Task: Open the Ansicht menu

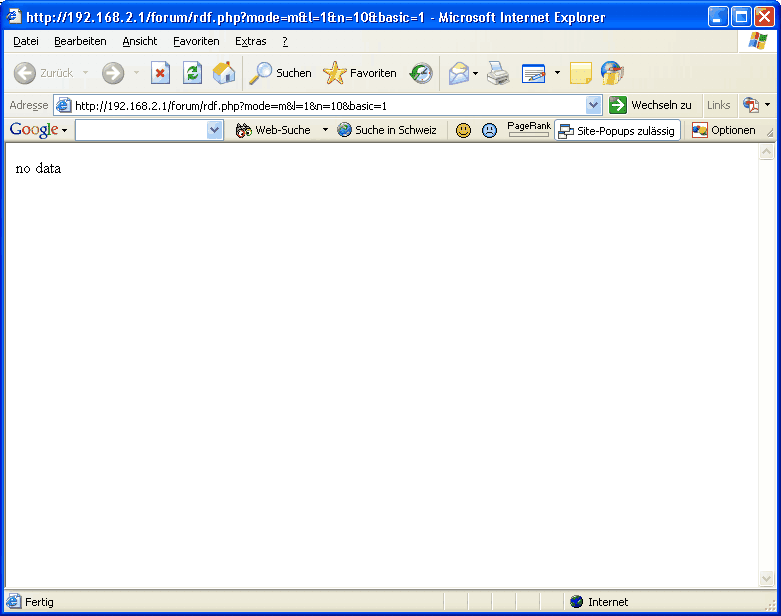Action: point(139,41)
